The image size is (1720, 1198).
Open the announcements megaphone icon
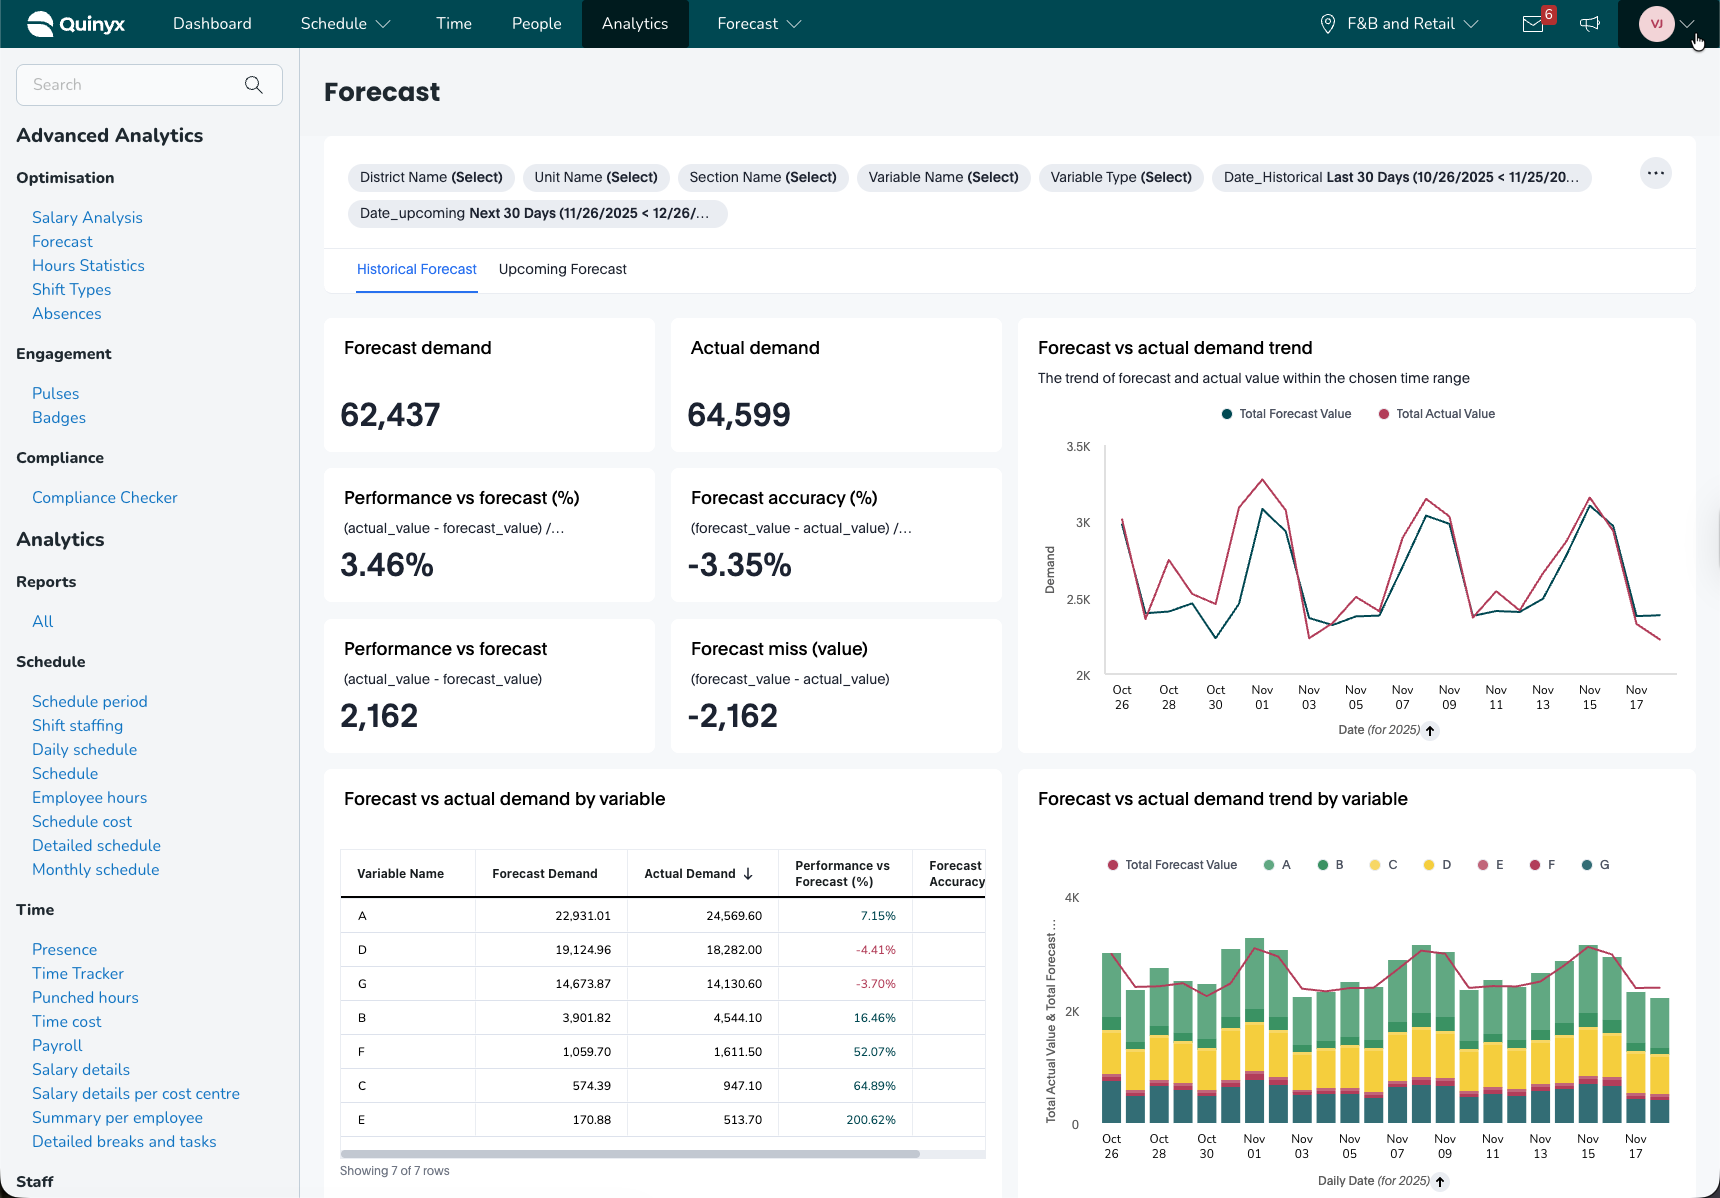click(1589, 24)
